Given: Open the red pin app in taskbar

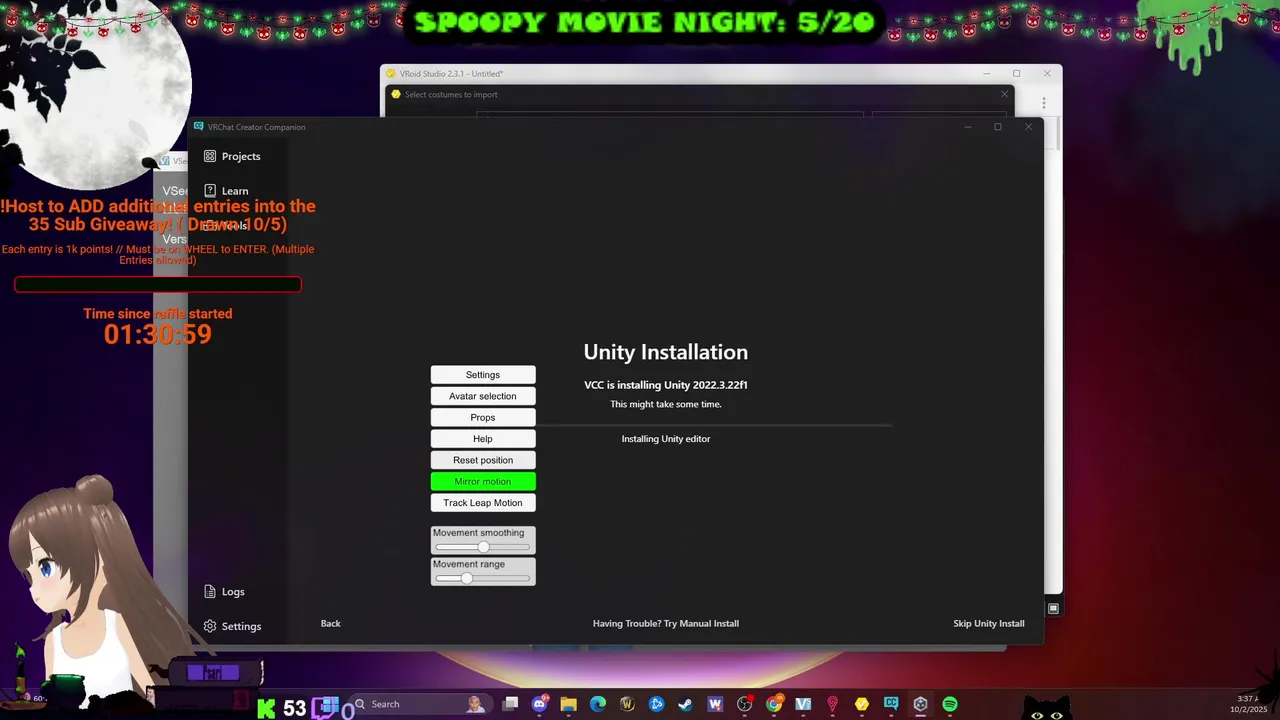Looking at the screenshot, I should [832, 704].
